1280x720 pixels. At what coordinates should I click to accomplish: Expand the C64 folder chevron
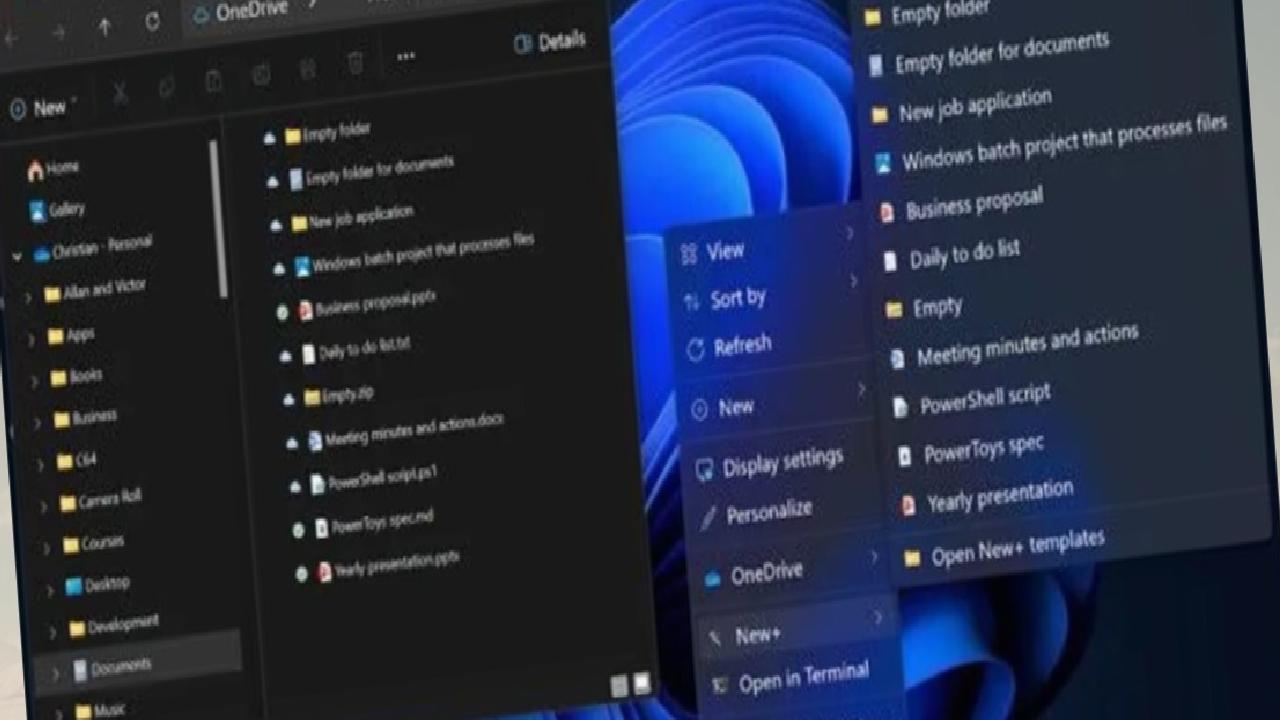[40, 465]
